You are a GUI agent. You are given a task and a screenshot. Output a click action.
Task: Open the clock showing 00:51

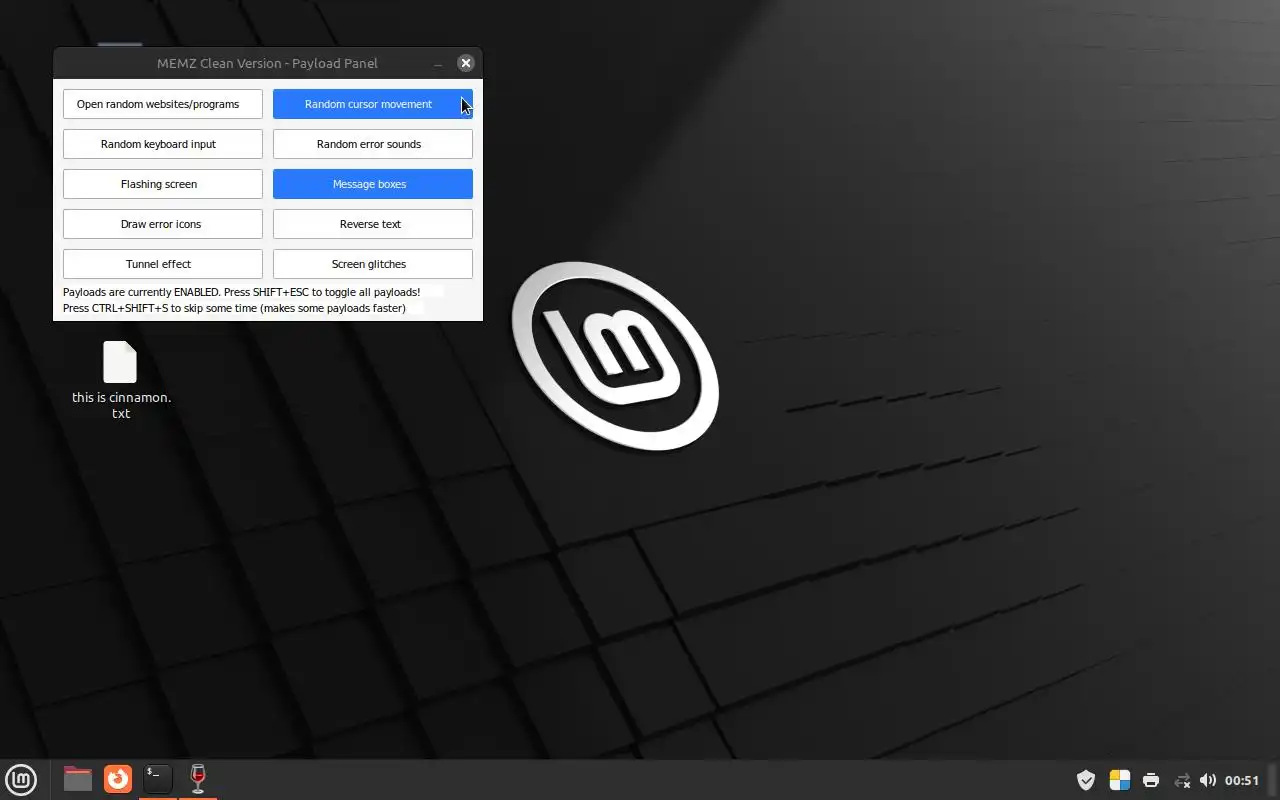click(1242, 780)
